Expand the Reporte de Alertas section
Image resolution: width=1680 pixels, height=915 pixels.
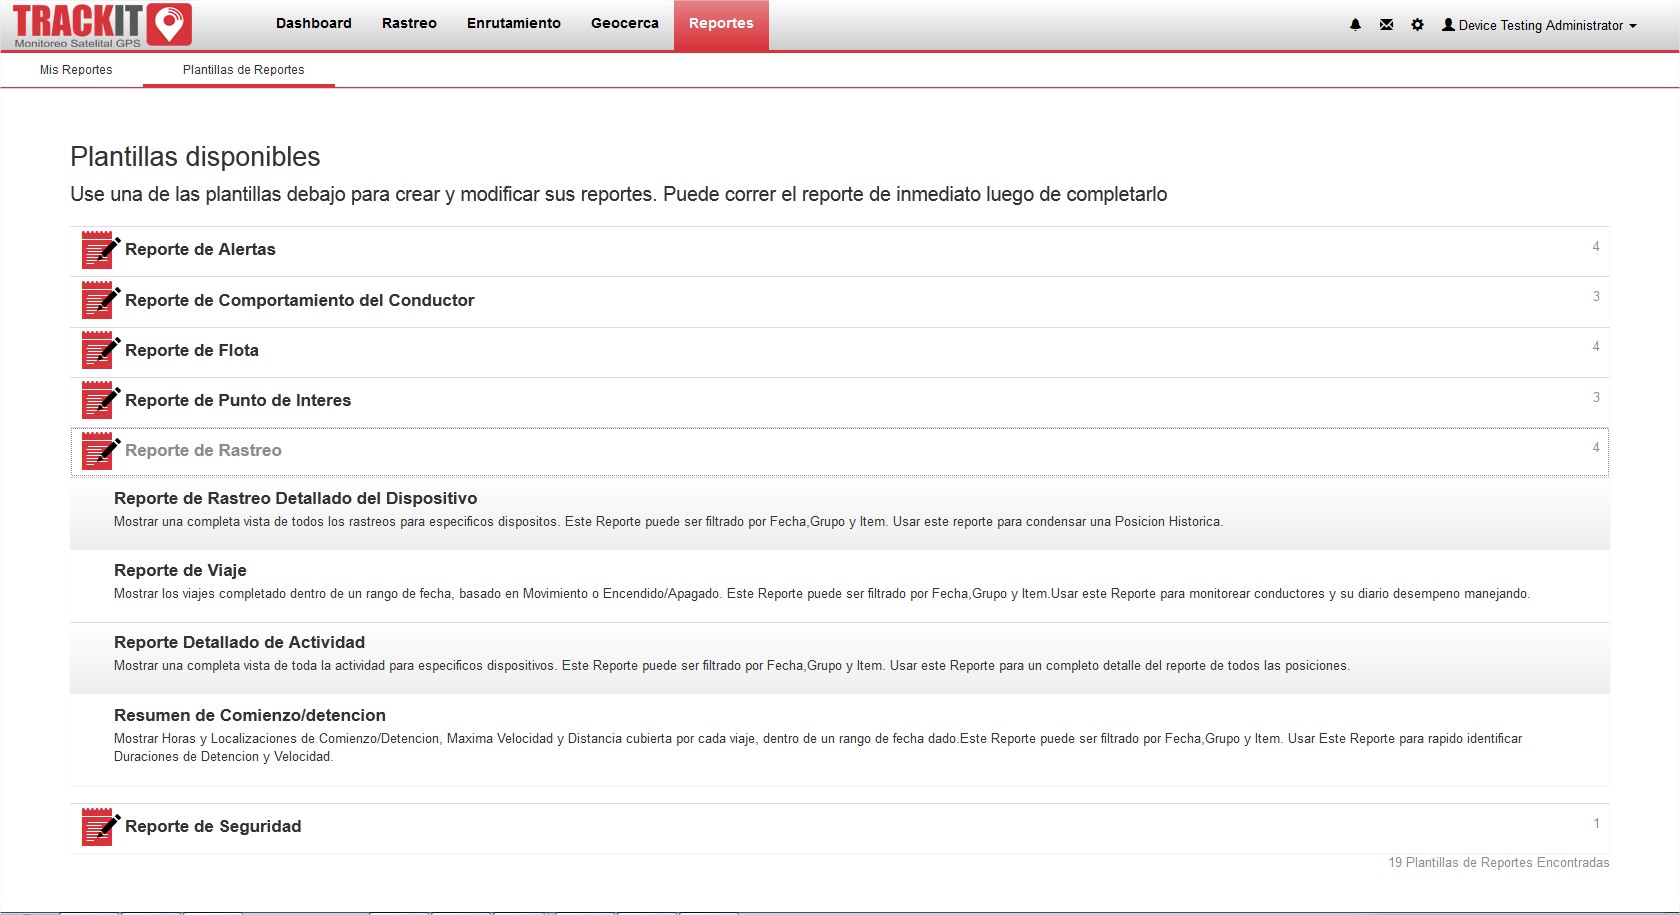pyautogui.click(x=200, y=250)
